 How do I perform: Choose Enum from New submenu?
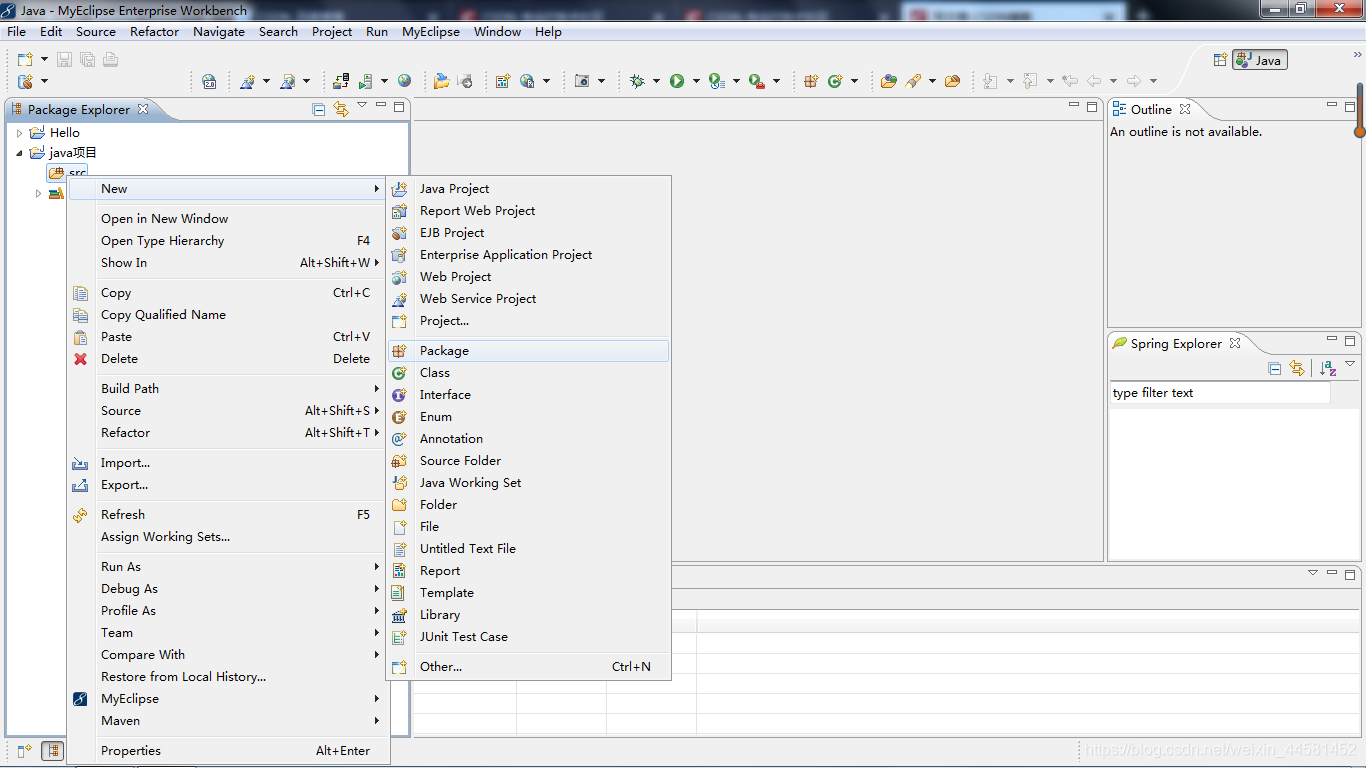528,417
